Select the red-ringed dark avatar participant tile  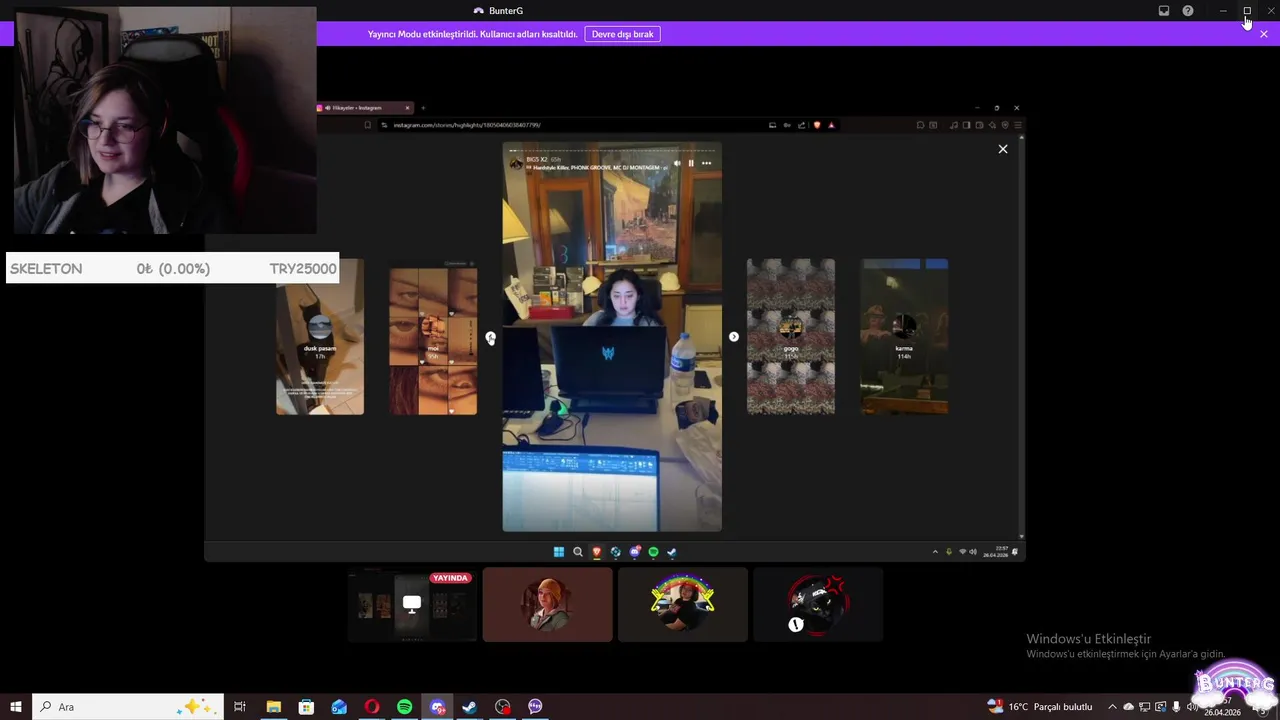coord(818,604)
